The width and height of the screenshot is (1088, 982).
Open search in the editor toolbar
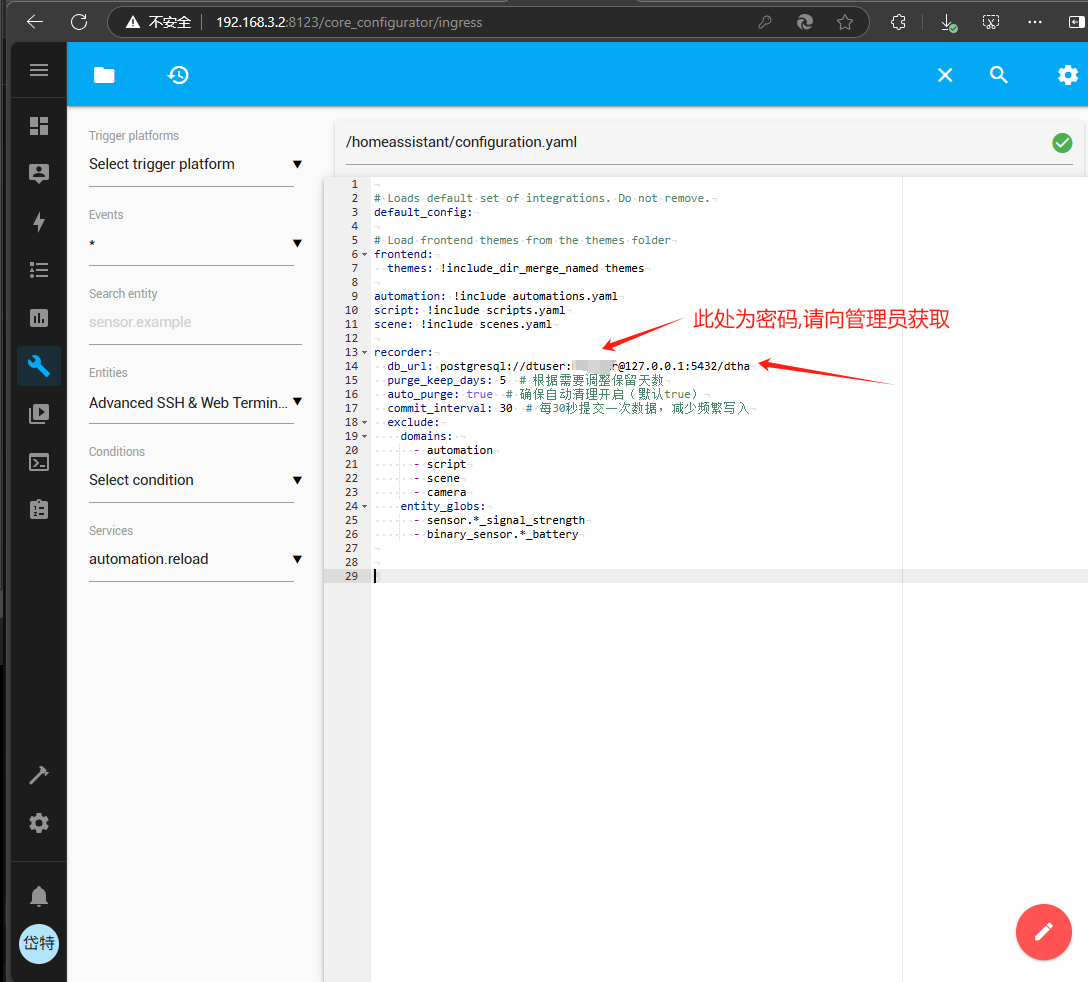(998, 75)
